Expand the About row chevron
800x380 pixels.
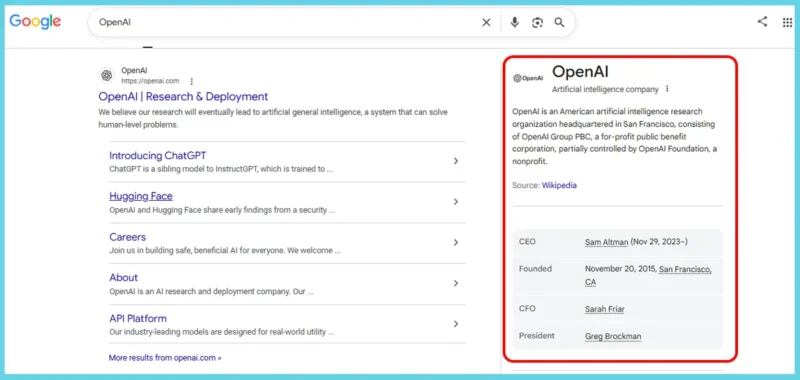[x=456, y=283]
